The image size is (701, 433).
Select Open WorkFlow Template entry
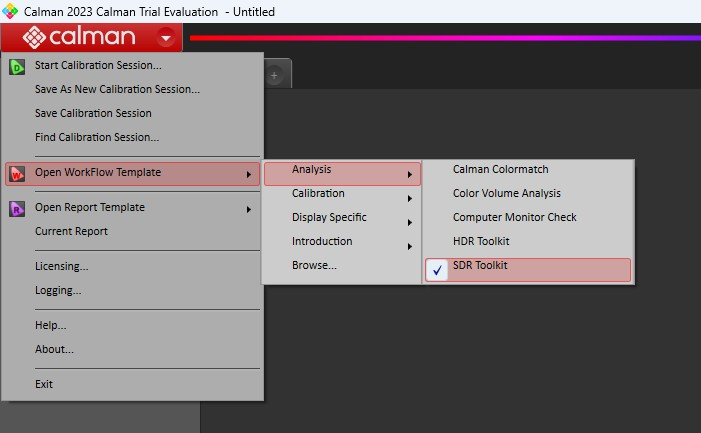click(x=132, y=174)
